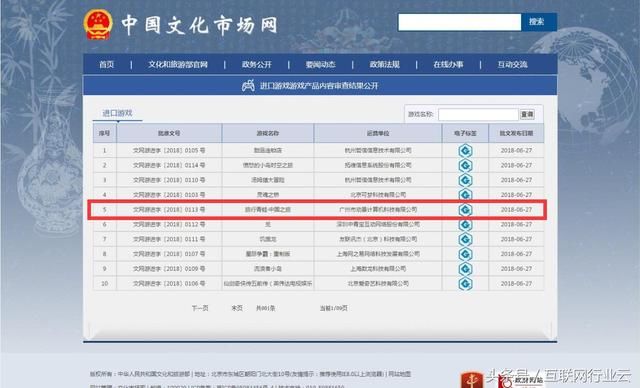Screen dimensions: 640x388
Task: Click approval number ending 0111 号
Action: [169, 239]
